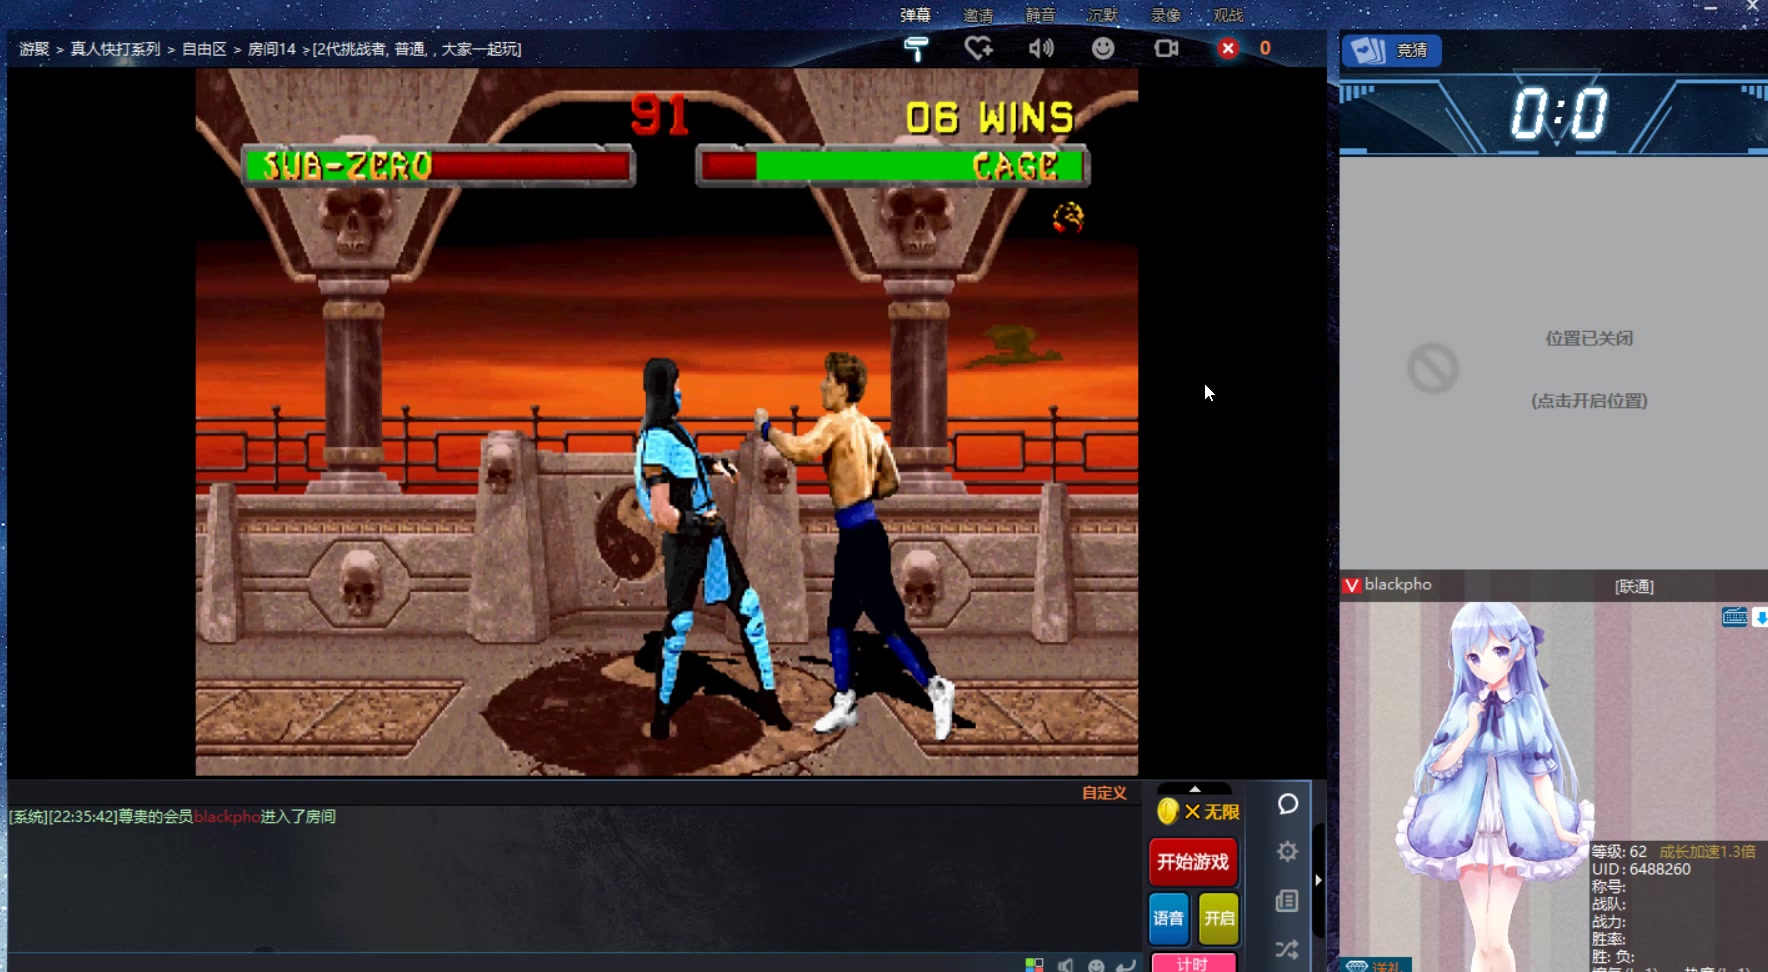Image resolution: width=1768 pixels, height=972 pixels.
Task: Click the red 开始游戏 button
Action: click(1193, 862)
